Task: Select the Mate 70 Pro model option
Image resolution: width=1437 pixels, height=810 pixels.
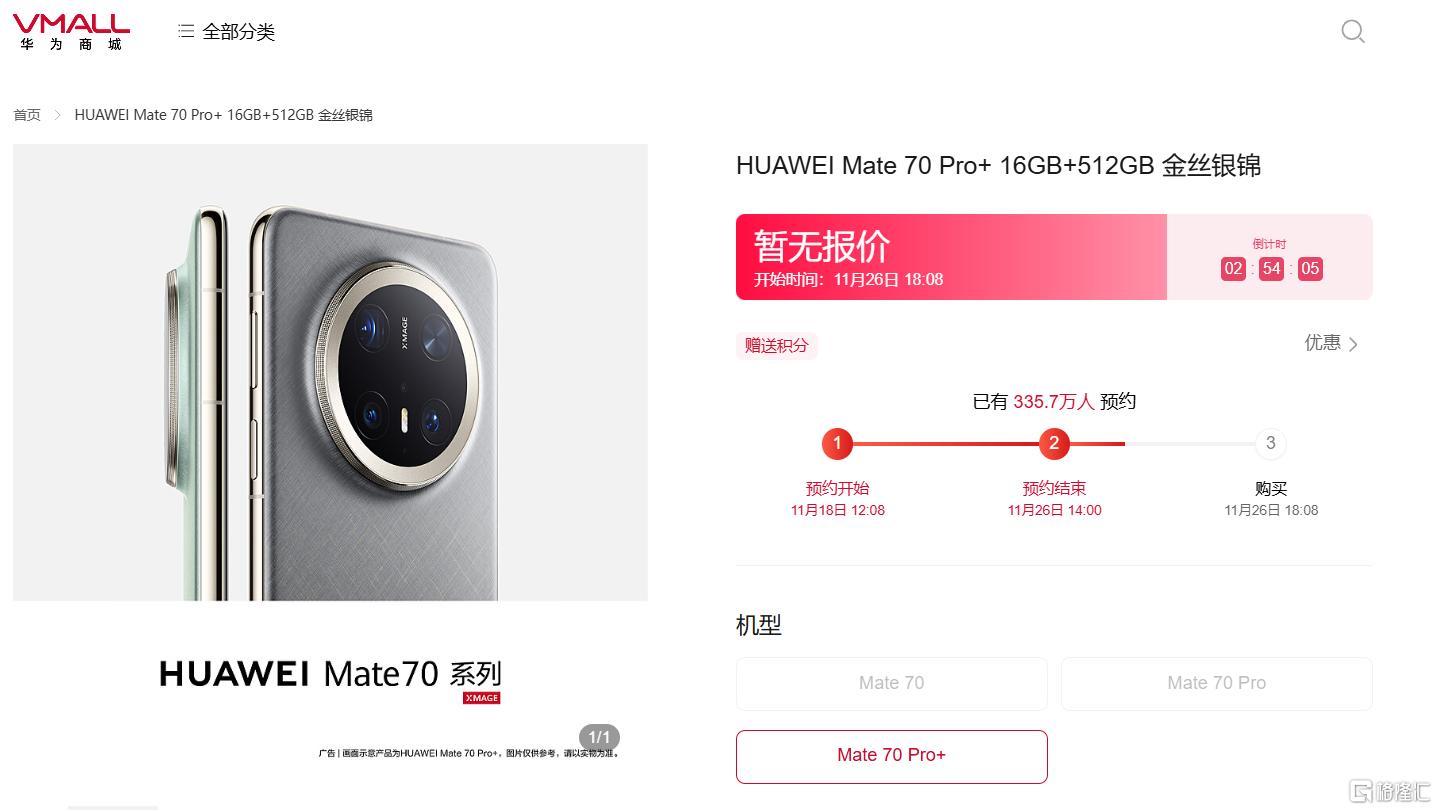Action: pyautogui.click(x=1216, y=683)
